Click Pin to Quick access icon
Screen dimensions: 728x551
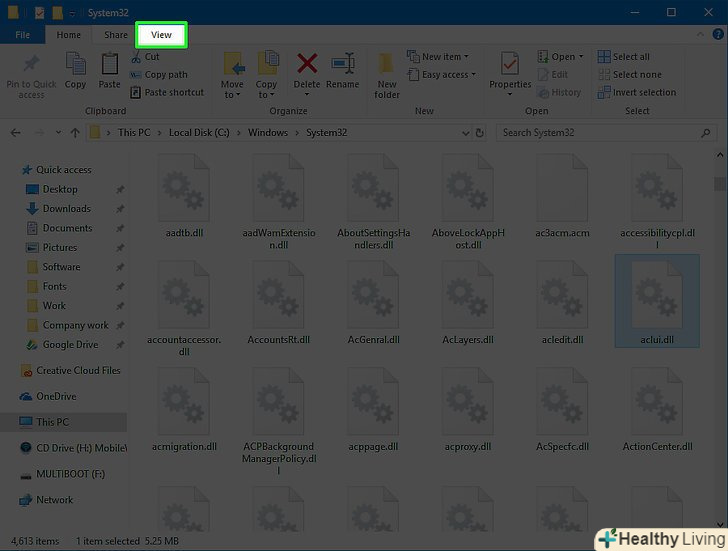point(31,64)
